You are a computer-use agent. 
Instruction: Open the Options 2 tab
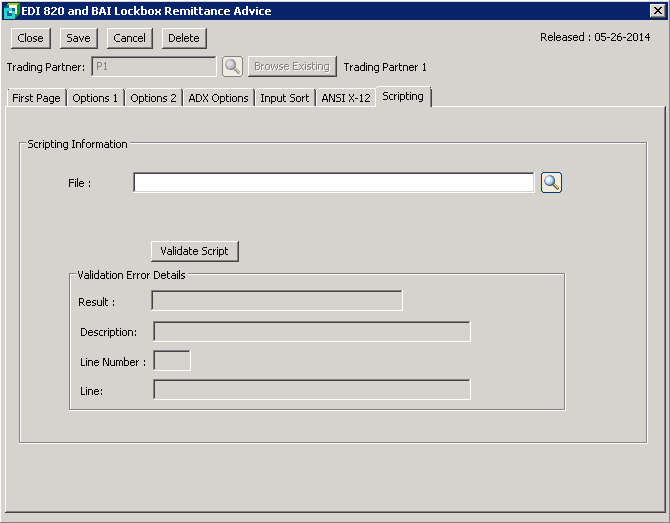pos(153,98)
